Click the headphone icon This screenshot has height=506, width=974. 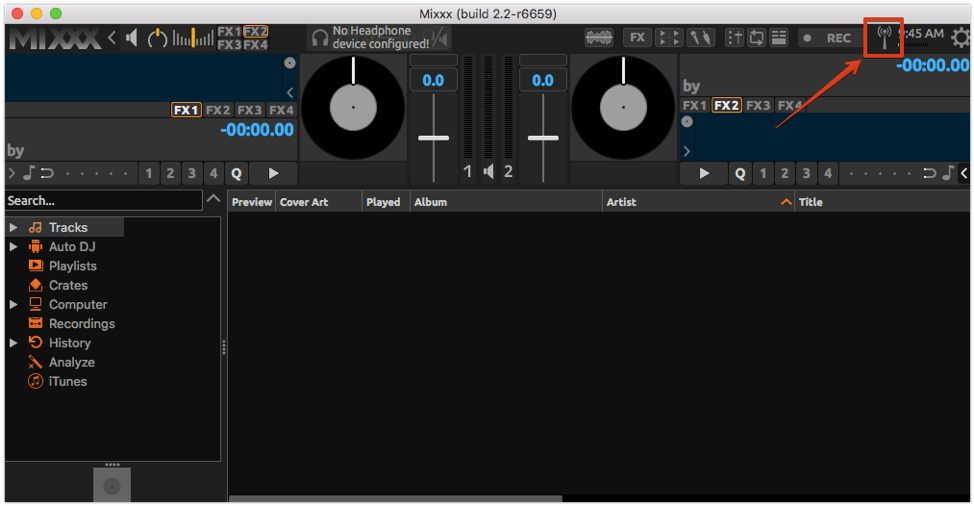pos(320,38)
